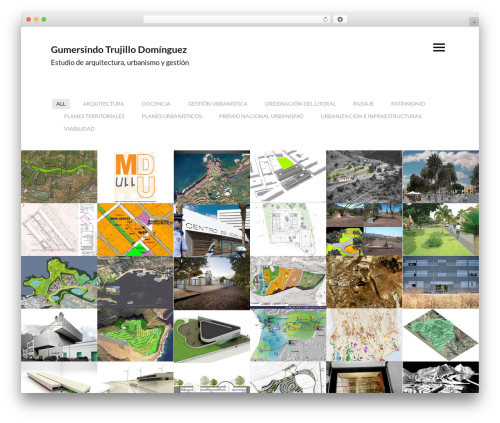Filter projects by ARQUITECTURA
500x423 pixels.
[x=103, y=104]
